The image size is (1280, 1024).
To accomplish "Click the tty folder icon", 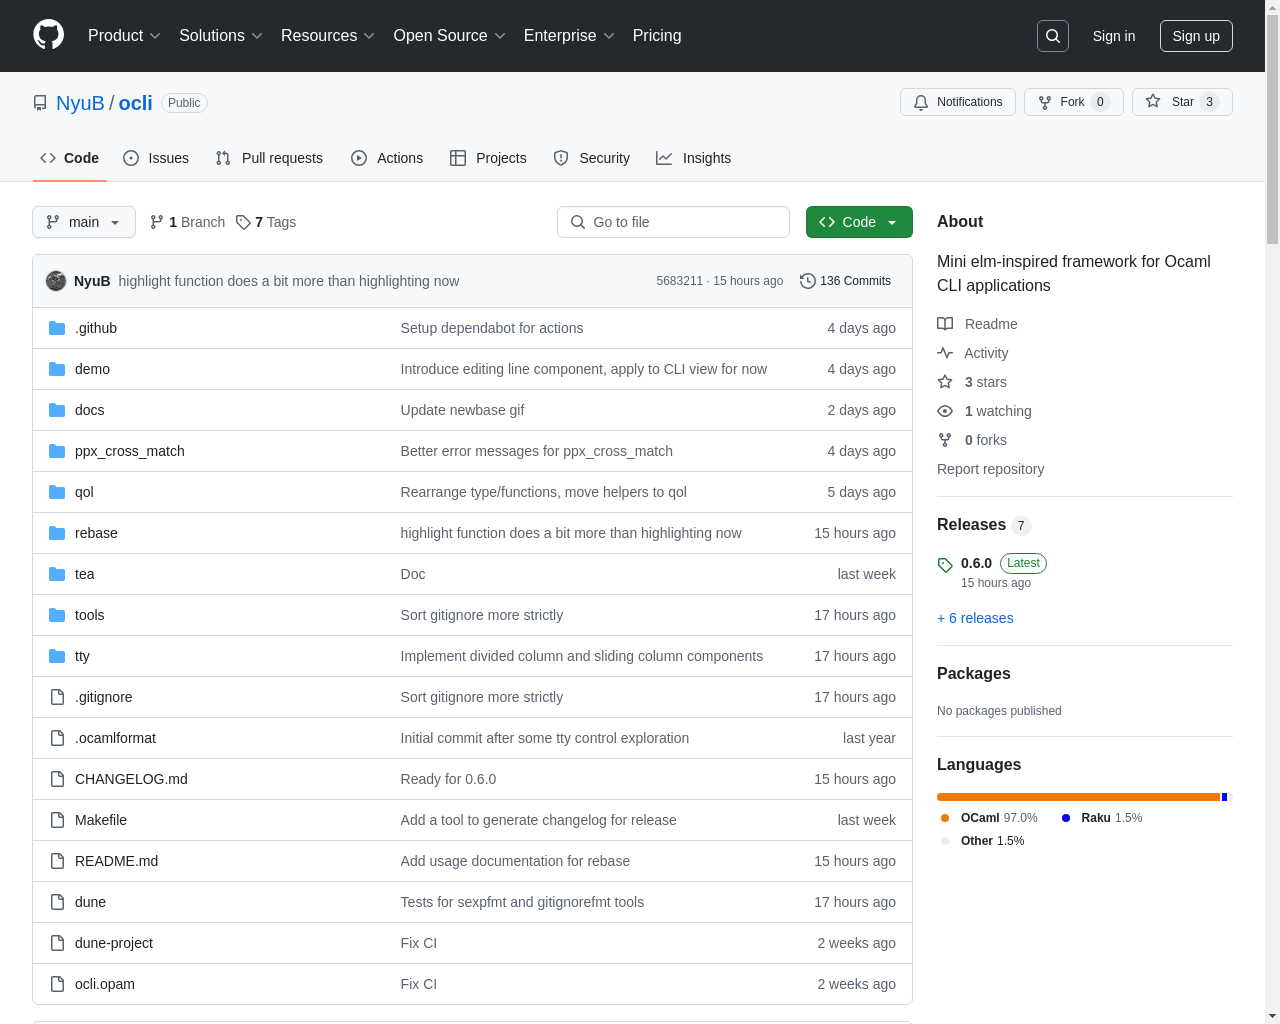I will (57, 656).
